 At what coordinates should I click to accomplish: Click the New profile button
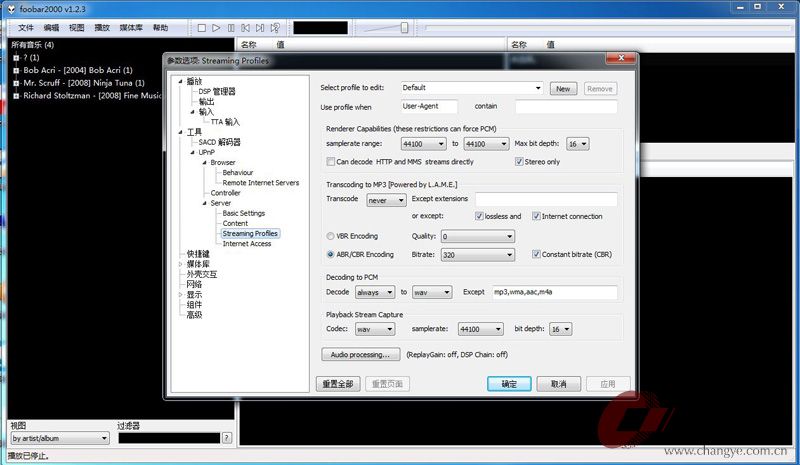563,89
